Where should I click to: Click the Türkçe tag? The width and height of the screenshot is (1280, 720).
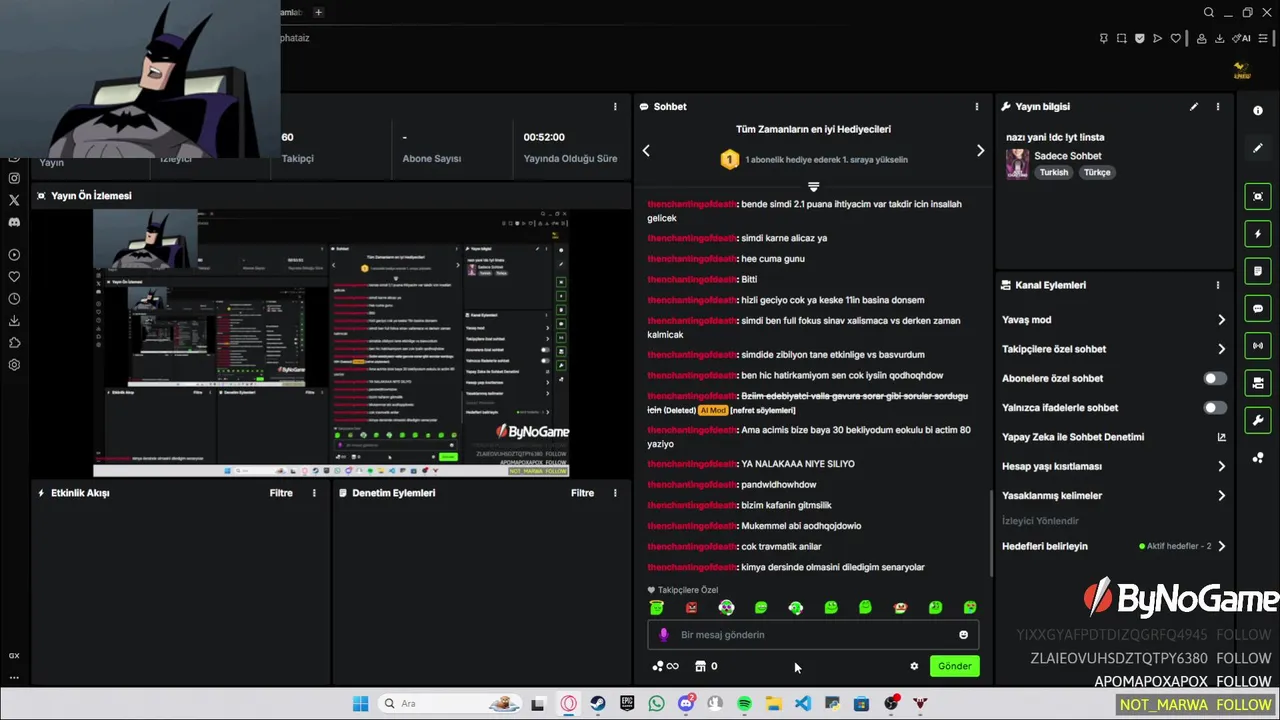(1097, 172)
